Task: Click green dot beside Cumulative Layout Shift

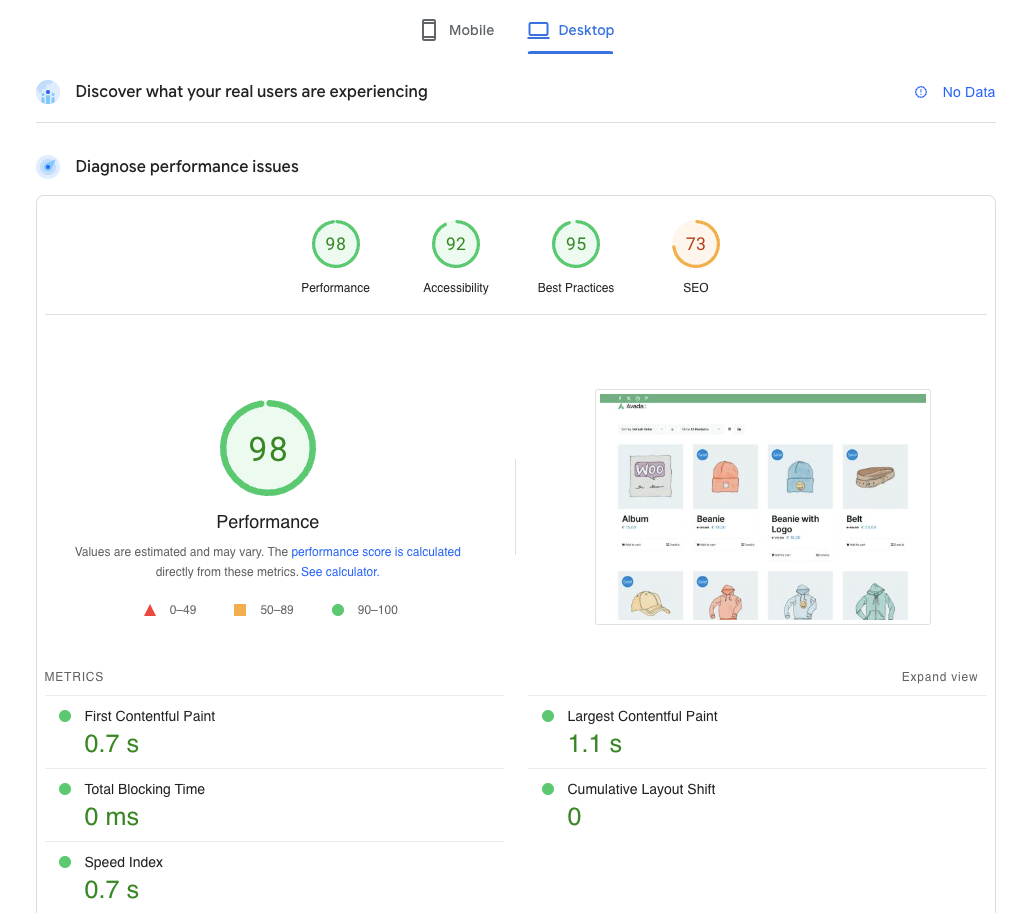Action: pyautogui.click(x=548, y=789)
